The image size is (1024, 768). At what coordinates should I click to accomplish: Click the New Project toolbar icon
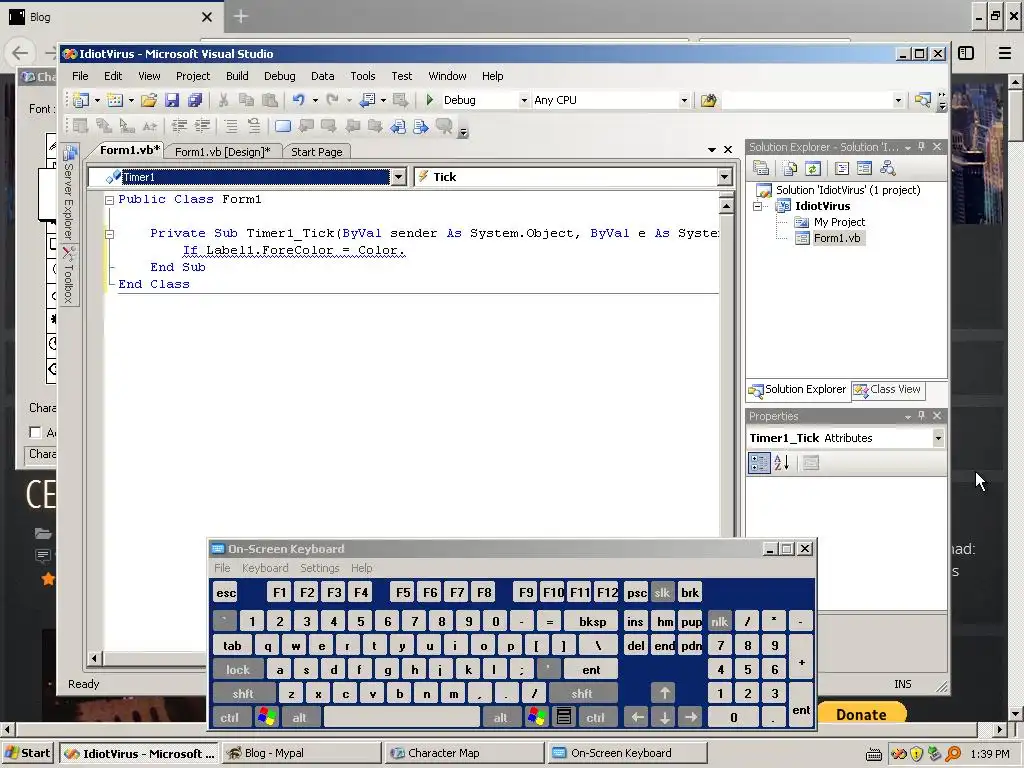click(81, 100)
